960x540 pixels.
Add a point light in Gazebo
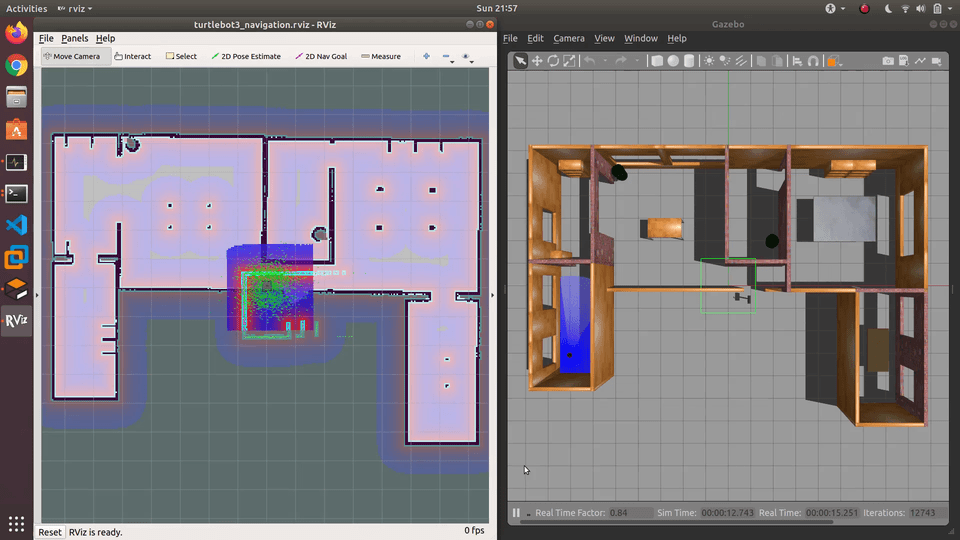point(709,61)
